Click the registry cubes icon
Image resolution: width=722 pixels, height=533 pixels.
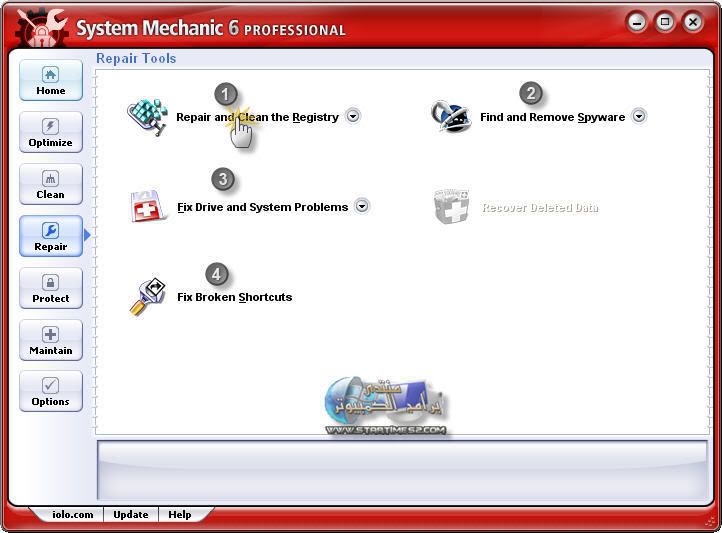147,117
